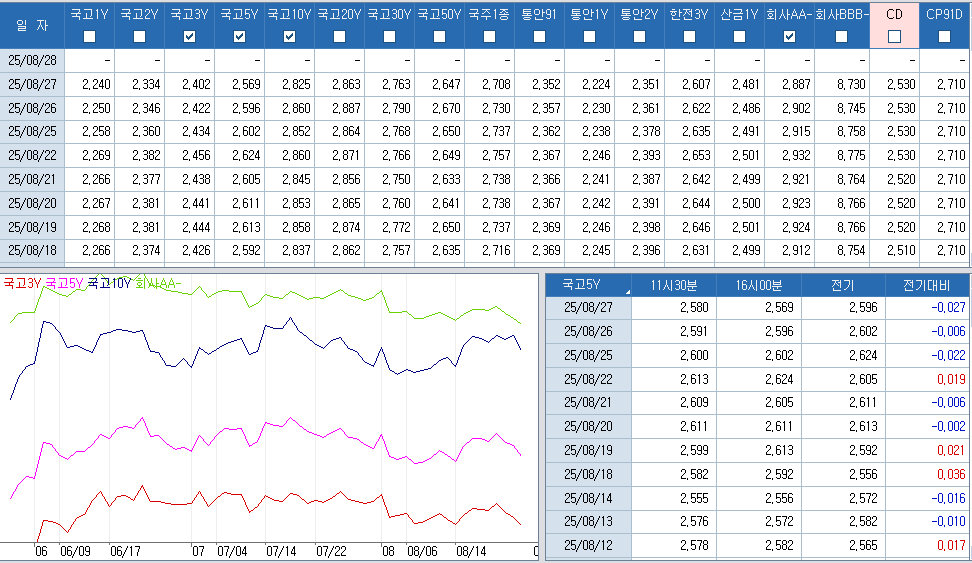Click the 일자 date column header
972x563 pixels.
[32, 24]
